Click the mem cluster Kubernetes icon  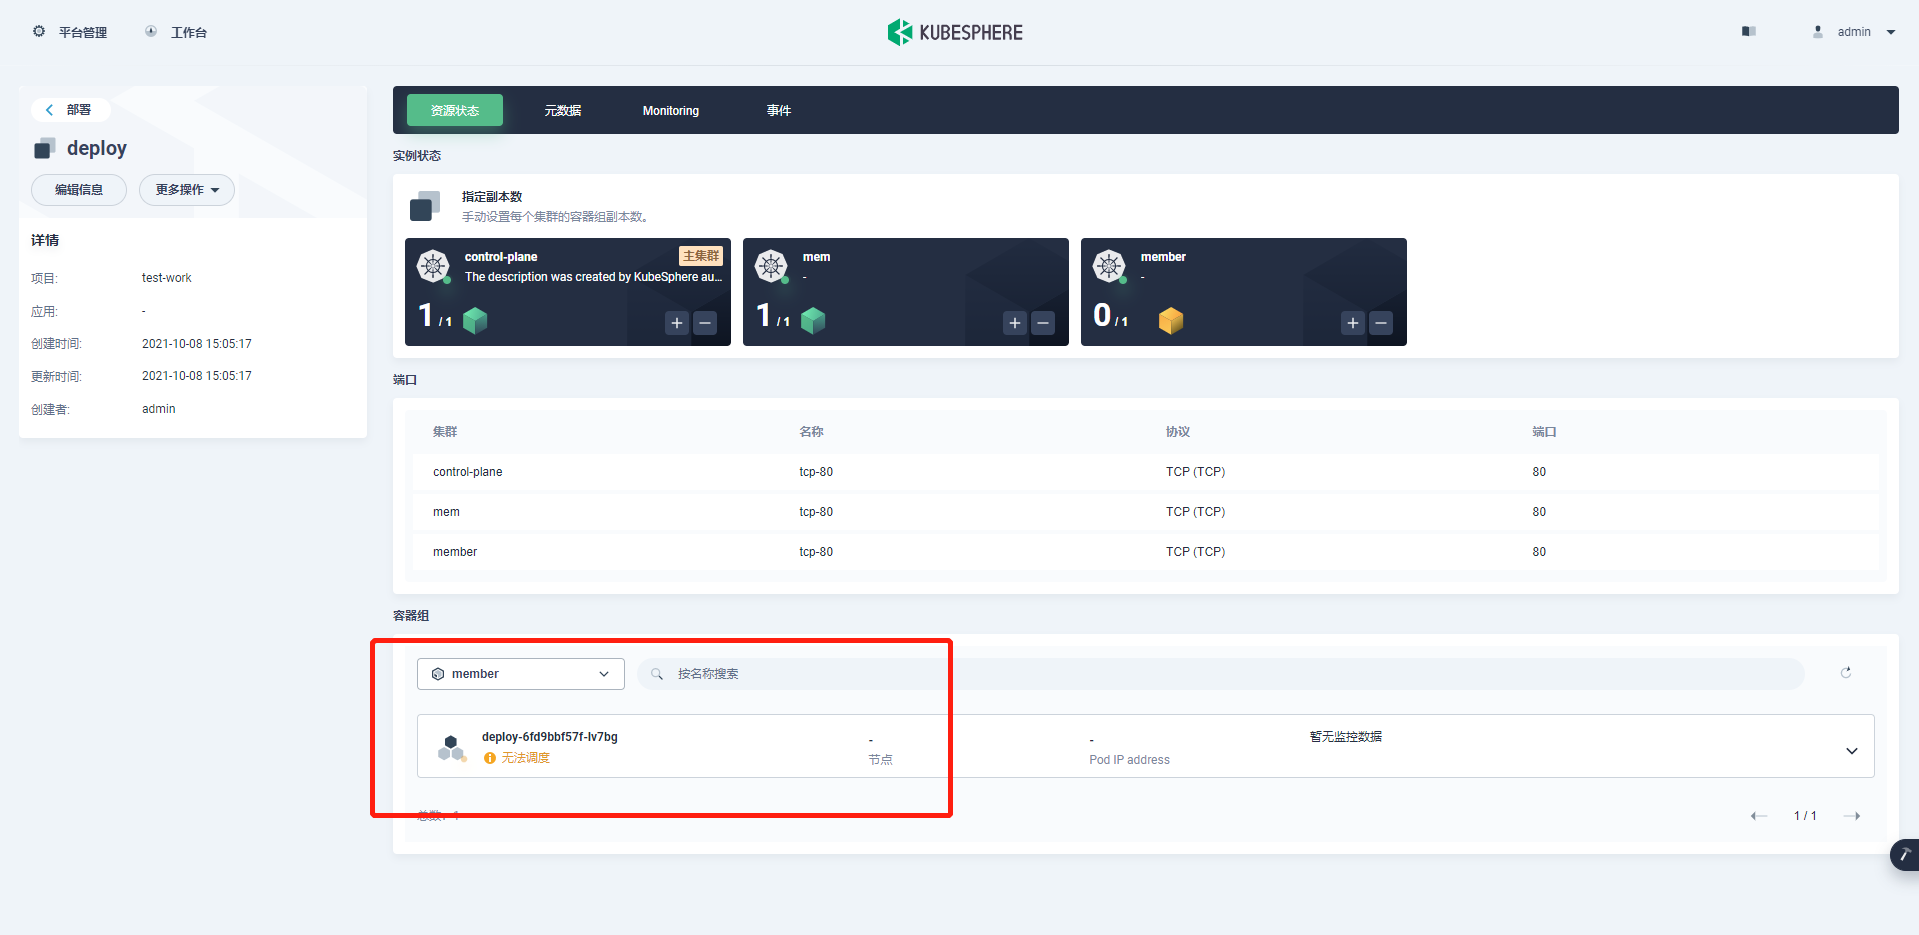click(x=771, y=266)
